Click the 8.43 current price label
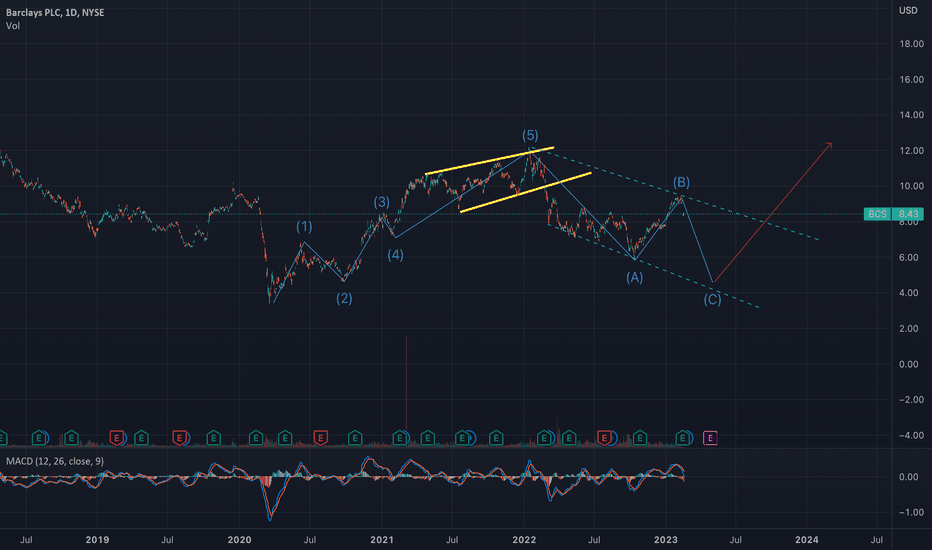The image size is (932, 550). 908,214
